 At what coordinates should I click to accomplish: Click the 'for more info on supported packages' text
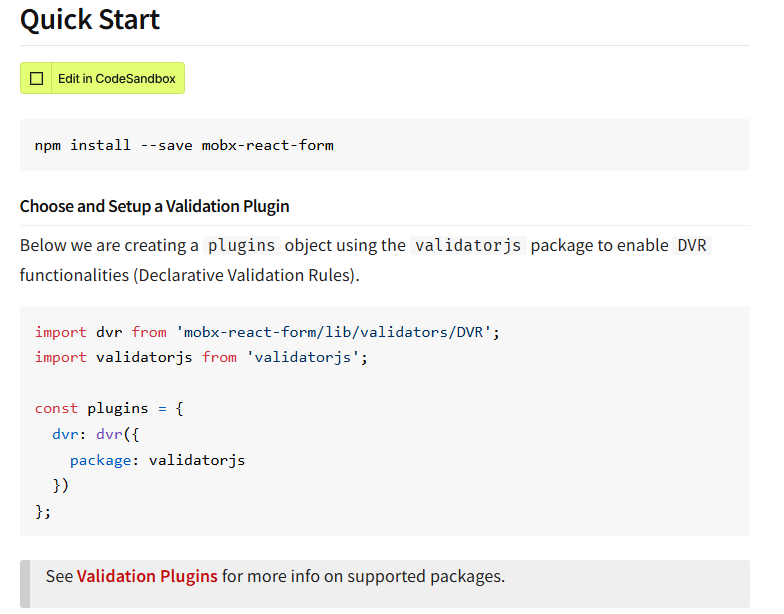[x=364, y=576]
